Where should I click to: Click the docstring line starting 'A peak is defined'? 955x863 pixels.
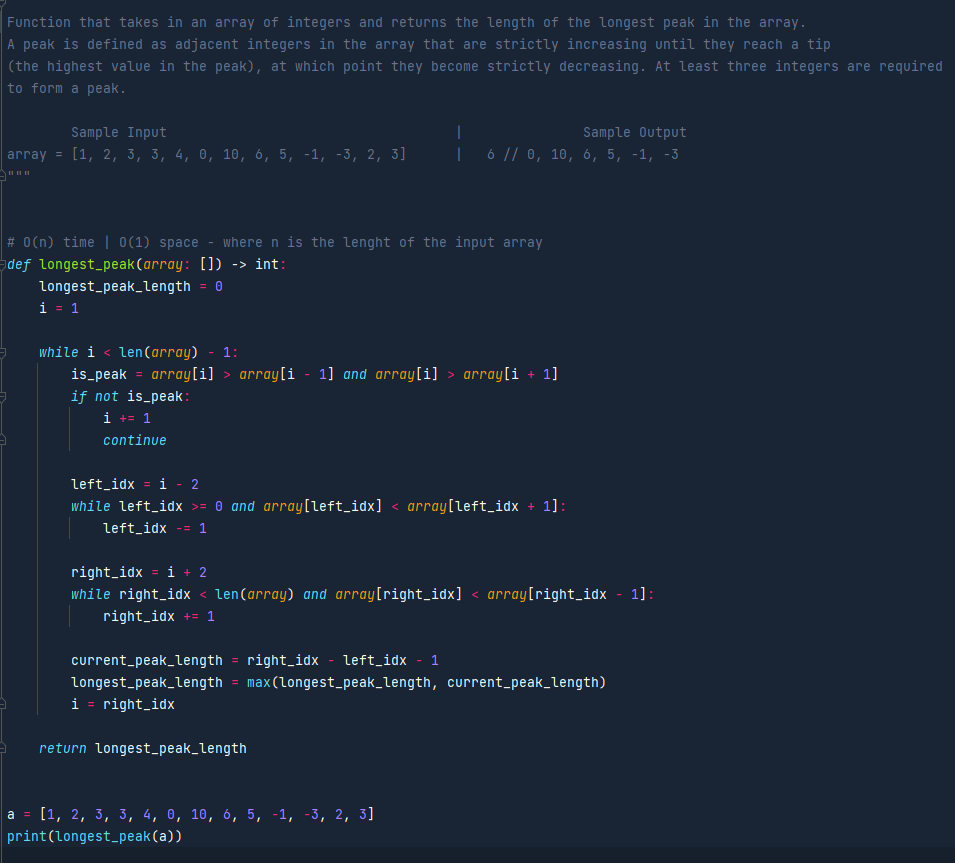pyautogui.click(x=419, y=44)
